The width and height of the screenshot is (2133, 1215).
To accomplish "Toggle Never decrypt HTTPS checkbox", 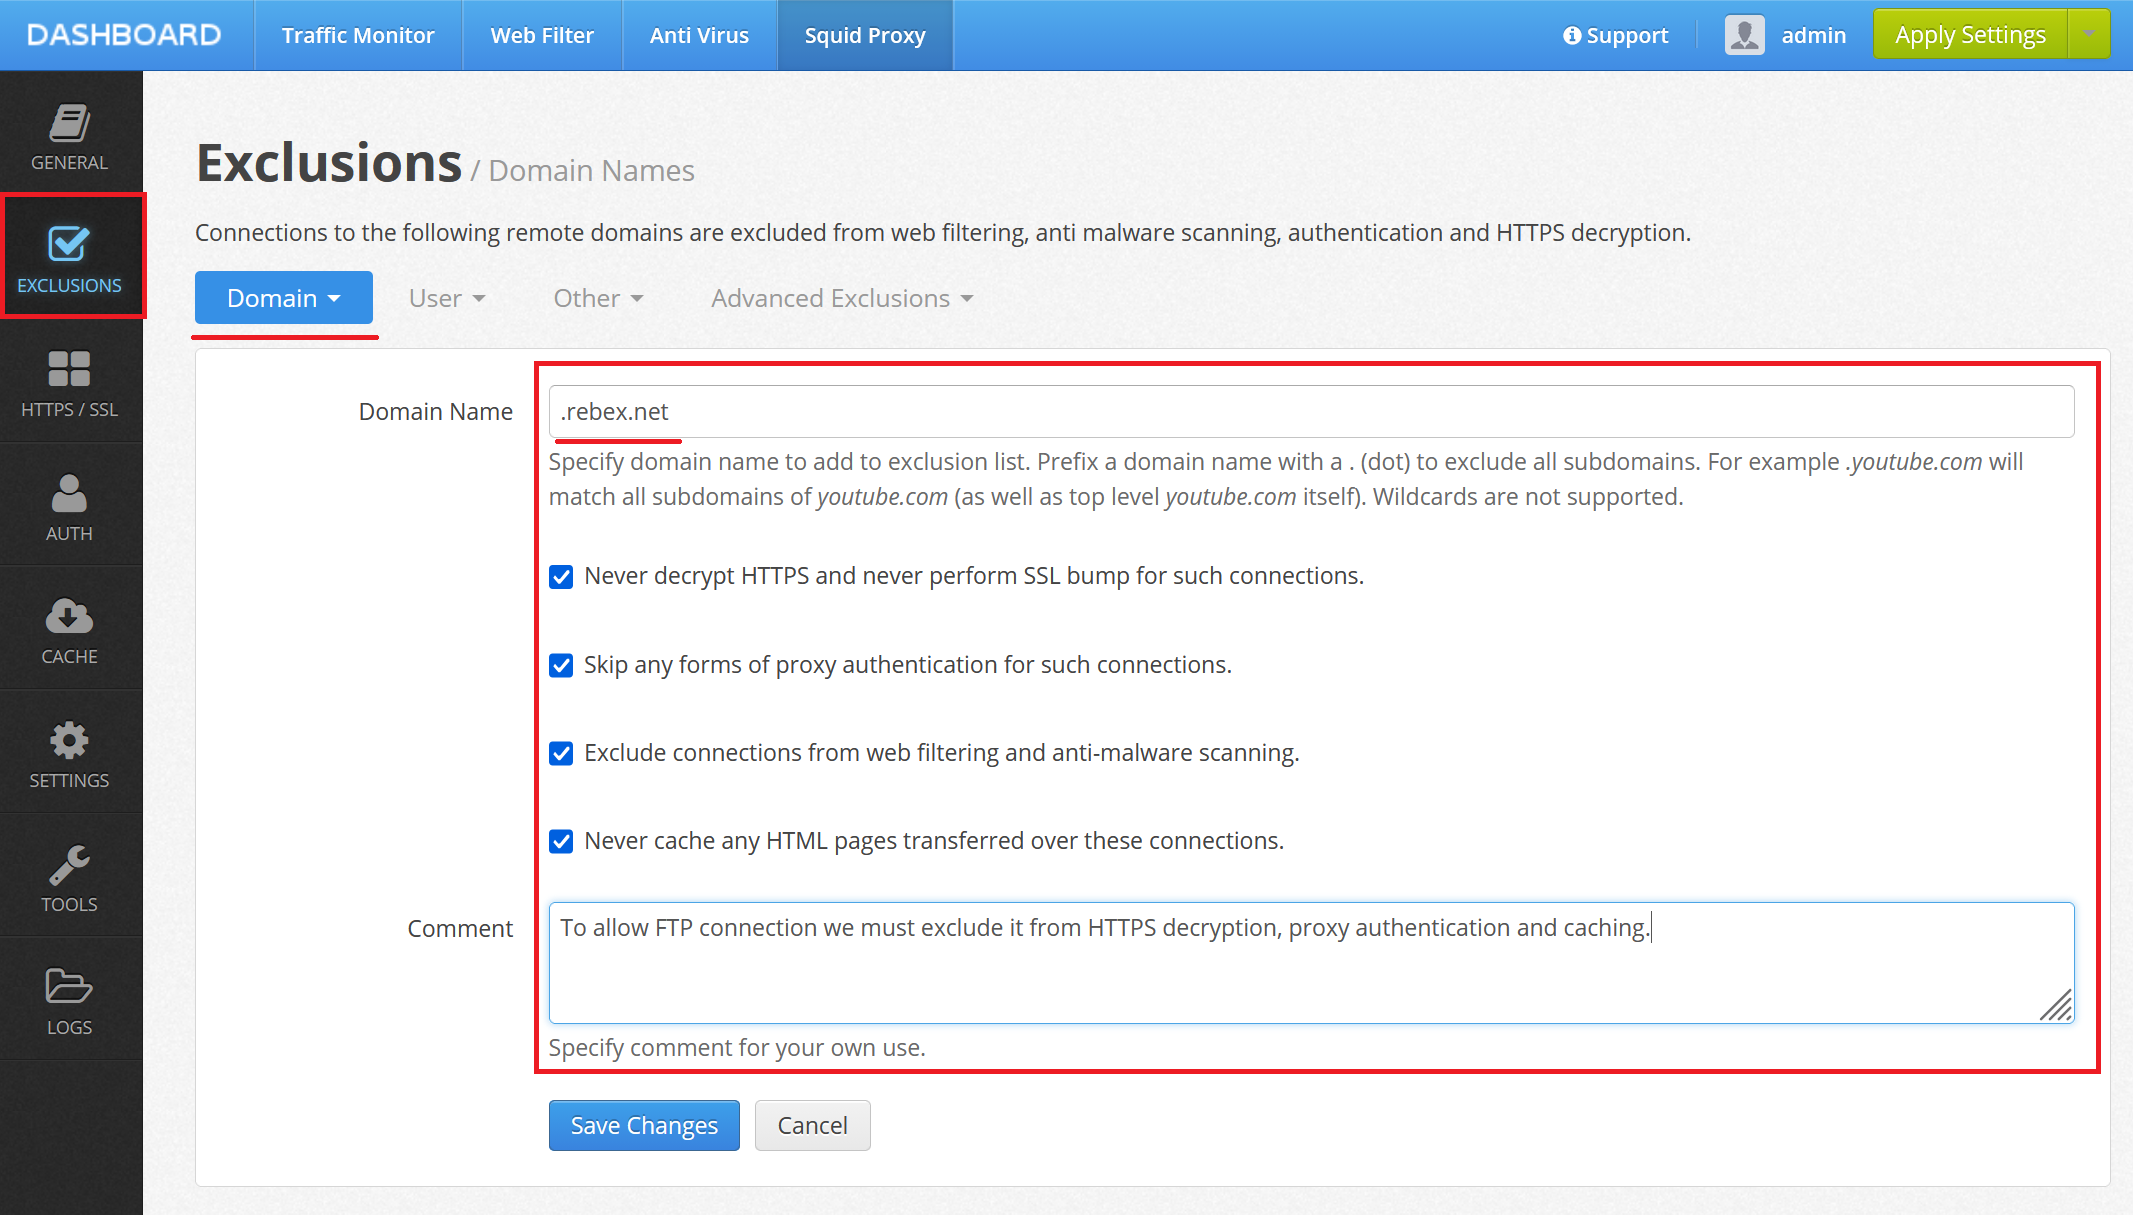I will (561, 577).
